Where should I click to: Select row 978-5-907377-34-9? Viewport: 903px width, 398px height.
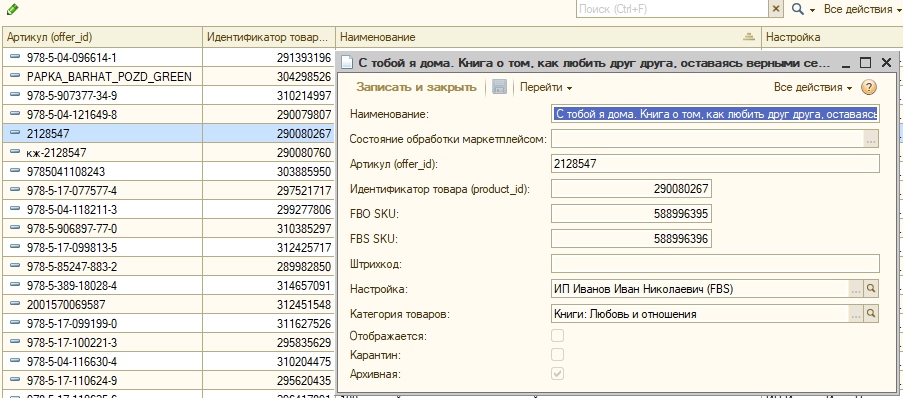[169, 95]
